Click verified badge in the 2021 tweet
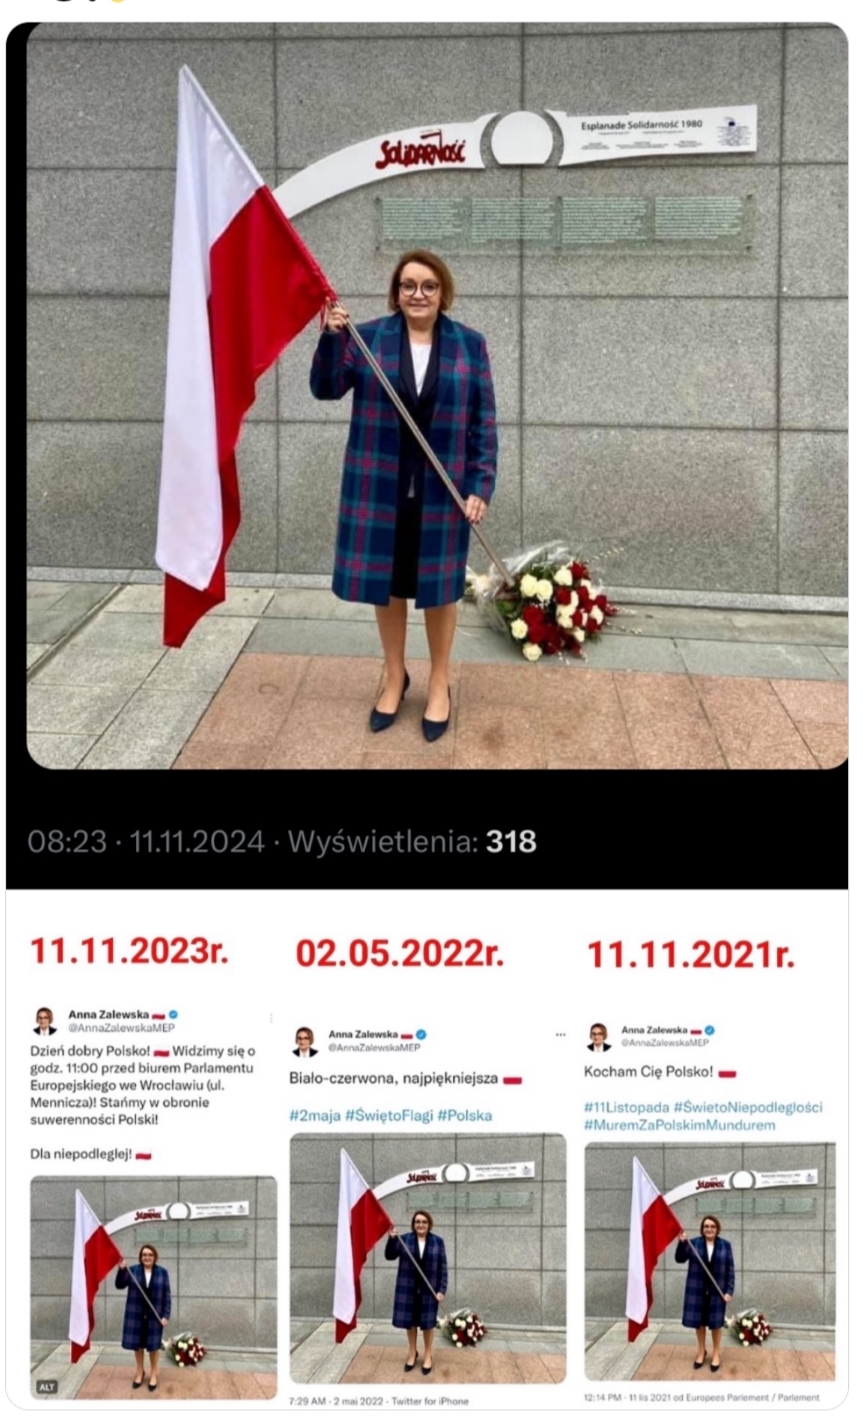 point(709,1029)
